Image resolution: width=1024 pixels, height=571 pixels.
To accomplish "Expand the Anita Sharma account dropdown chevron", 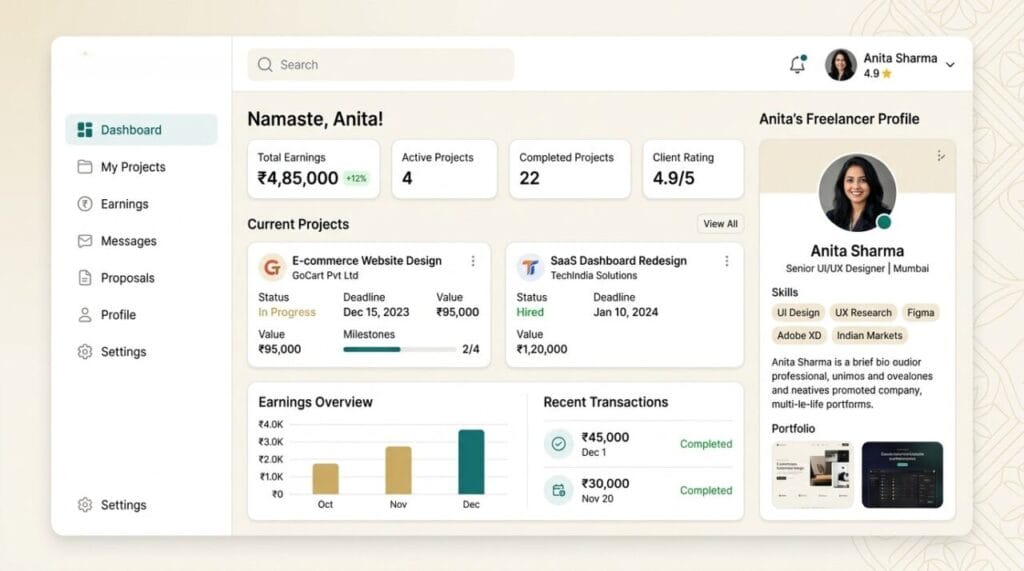I will [x=950, y=65].
